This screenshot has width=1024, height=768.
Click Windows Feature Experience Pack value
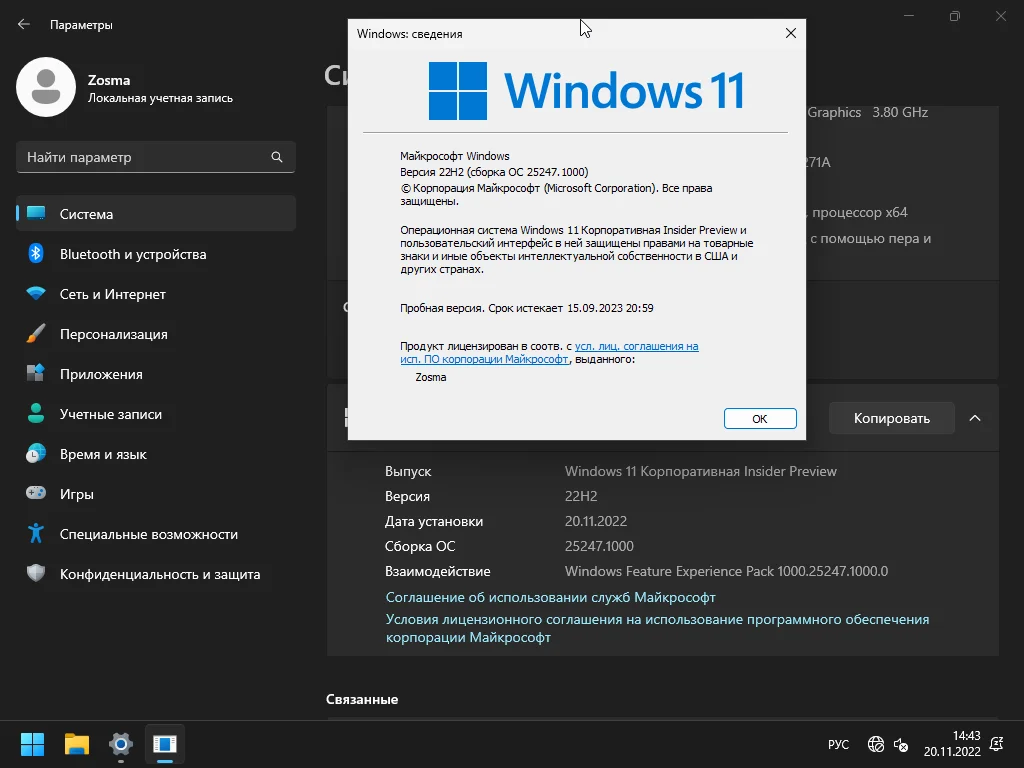click(x=726, y=571)
